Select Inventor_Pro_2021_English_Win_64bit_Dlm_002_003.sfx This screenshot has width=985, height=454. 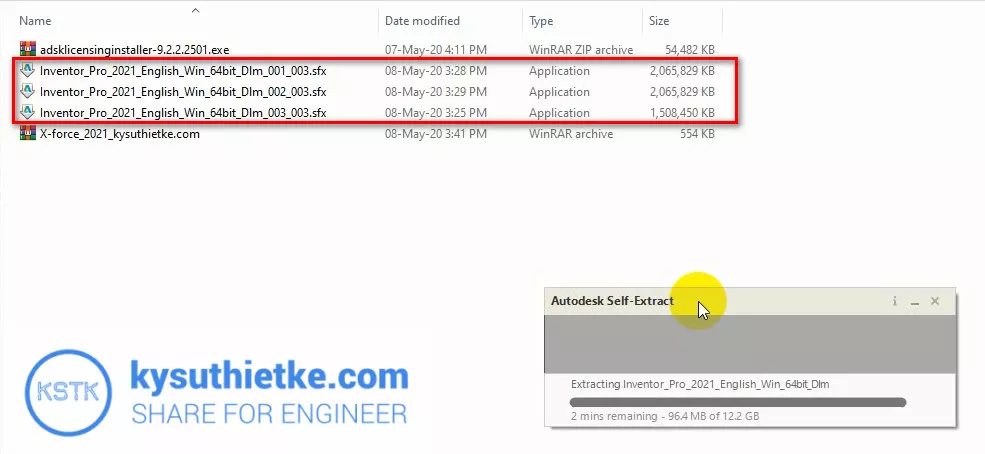(183, 92)
